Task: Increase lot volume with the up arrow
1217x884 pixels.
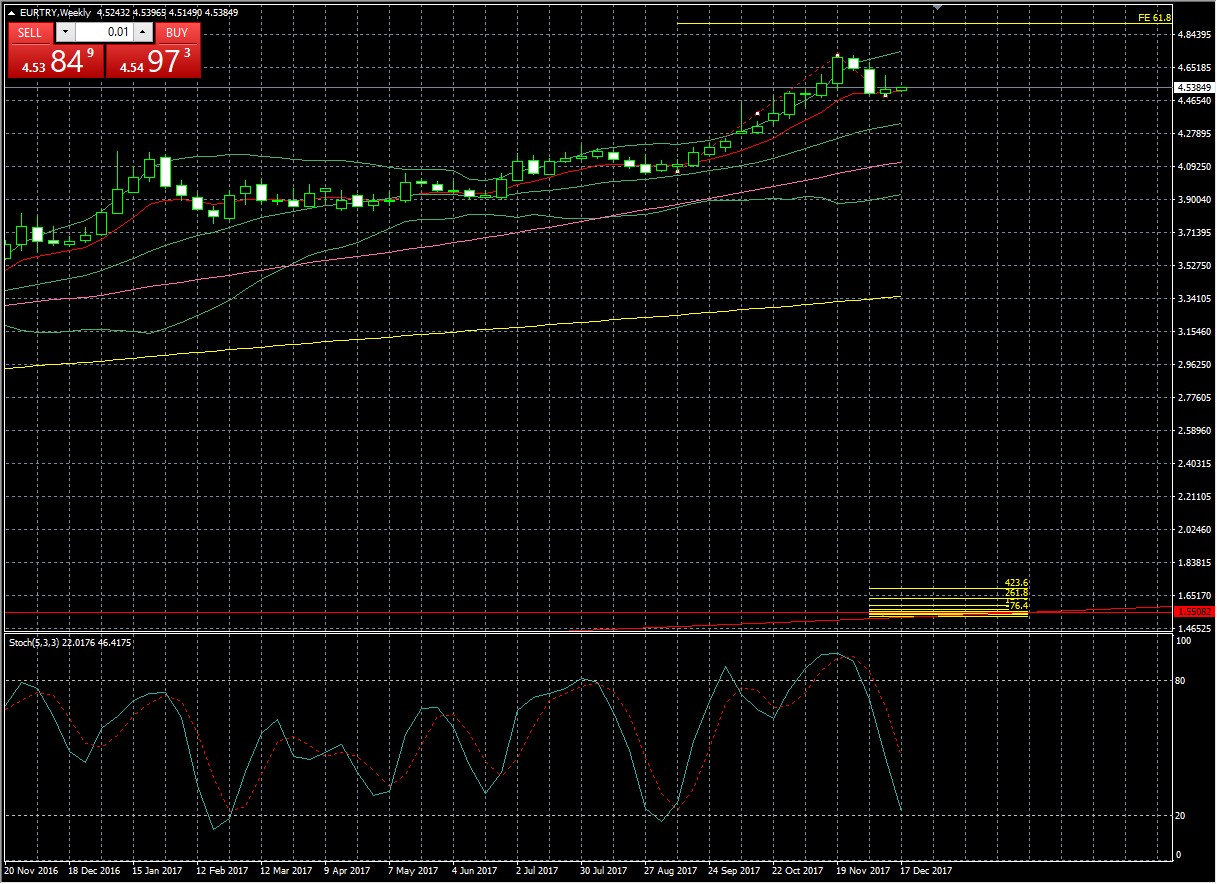Action: click(142, 32)
